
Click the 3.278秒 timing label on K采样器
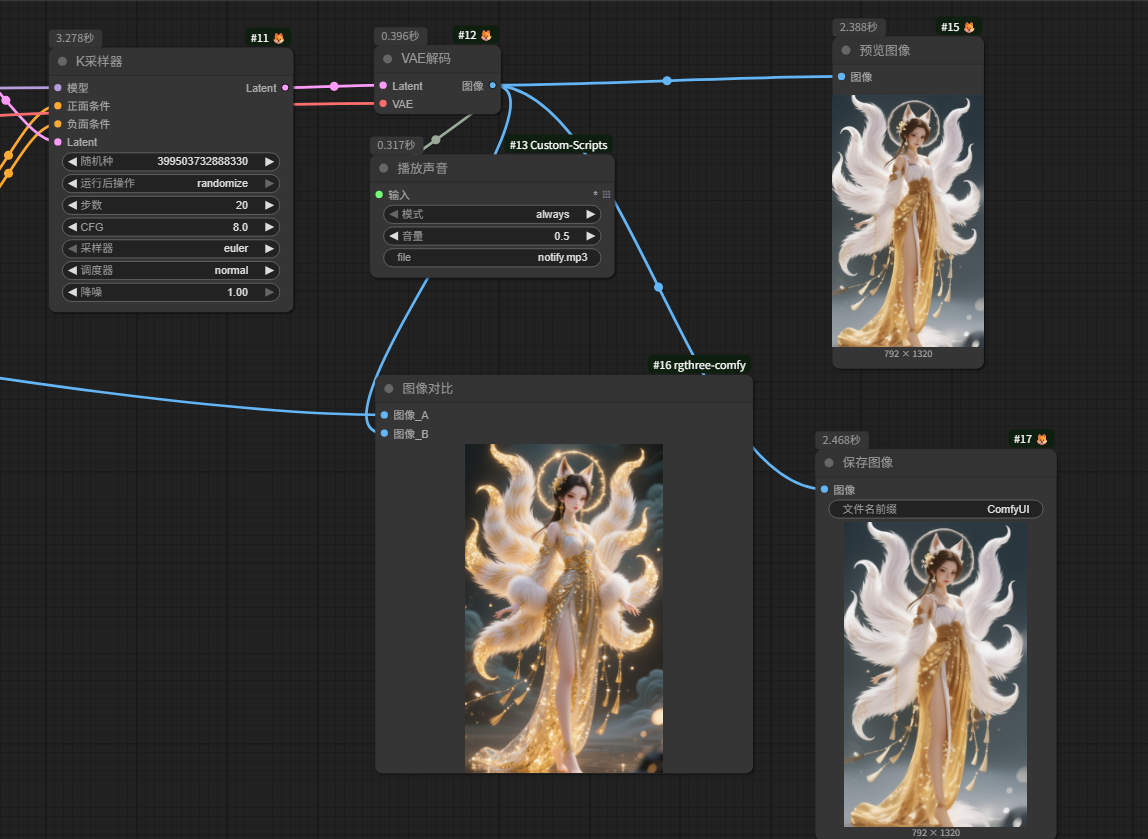click(x=75, y=38)
